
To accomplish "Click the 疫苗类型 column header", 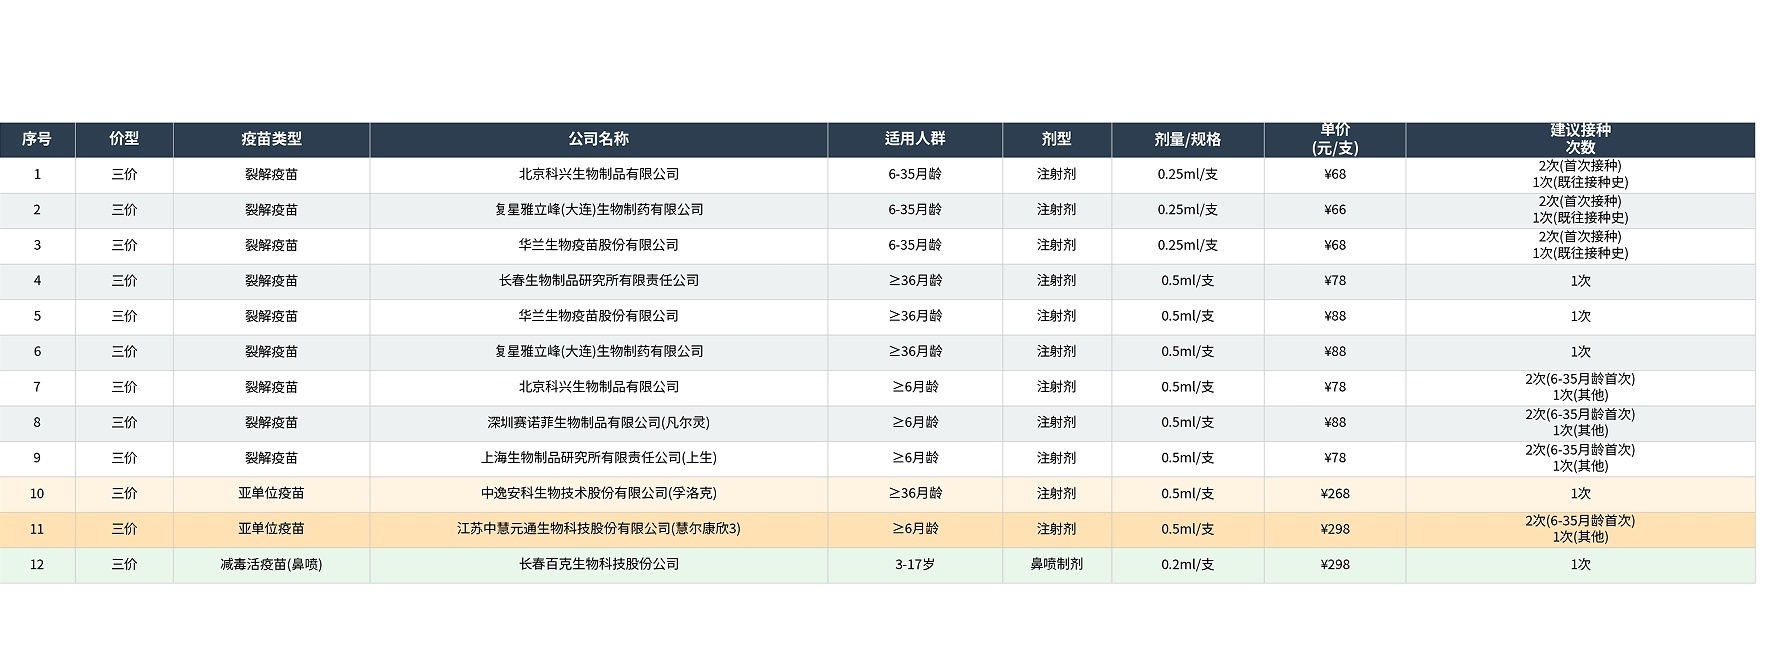I will (x=271, y=140).
